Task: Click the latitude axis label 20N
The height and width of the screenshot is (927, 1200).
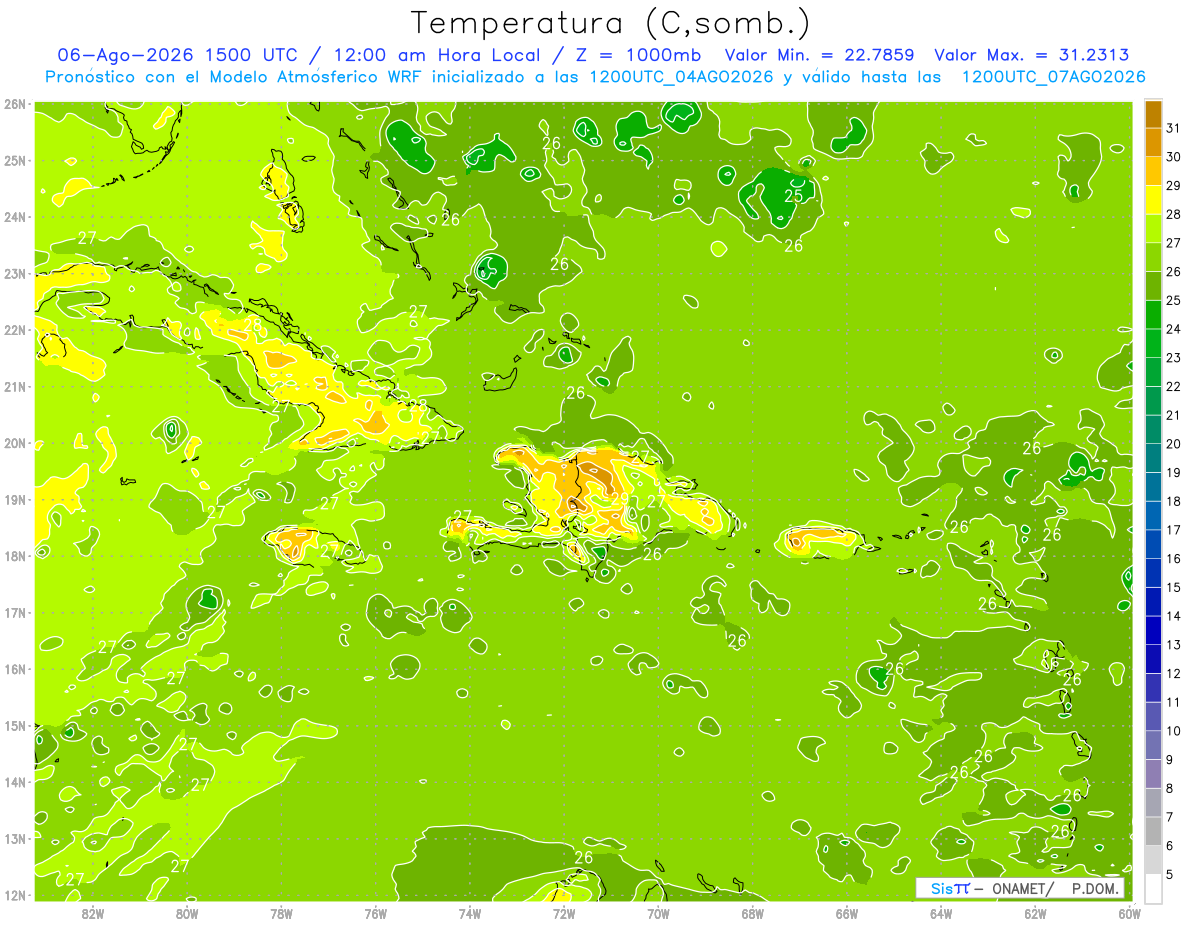Action: 14,443
